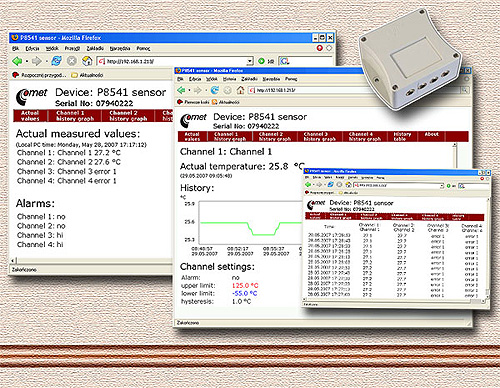Click Home icon in middle Firefox window

pos(240,90)
